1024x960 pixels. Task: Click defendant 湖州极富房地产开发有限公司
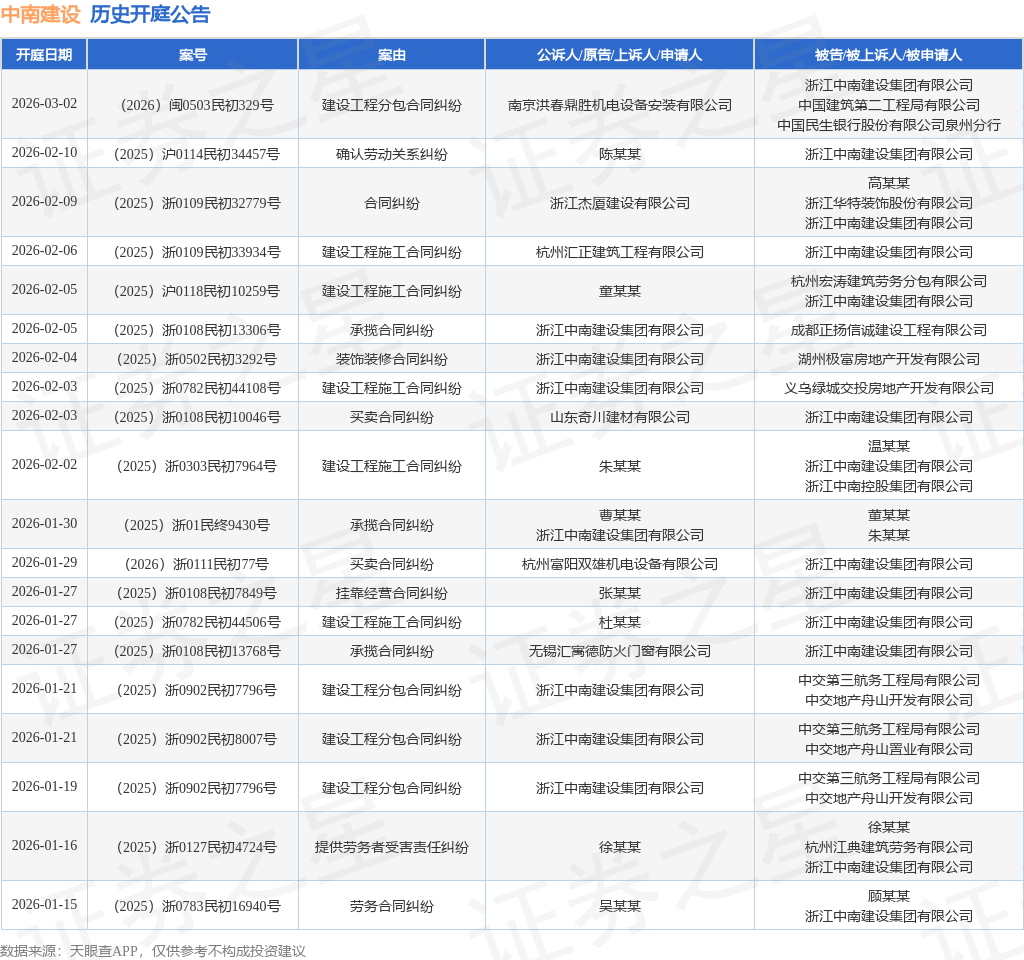click(x=889, y=359)
